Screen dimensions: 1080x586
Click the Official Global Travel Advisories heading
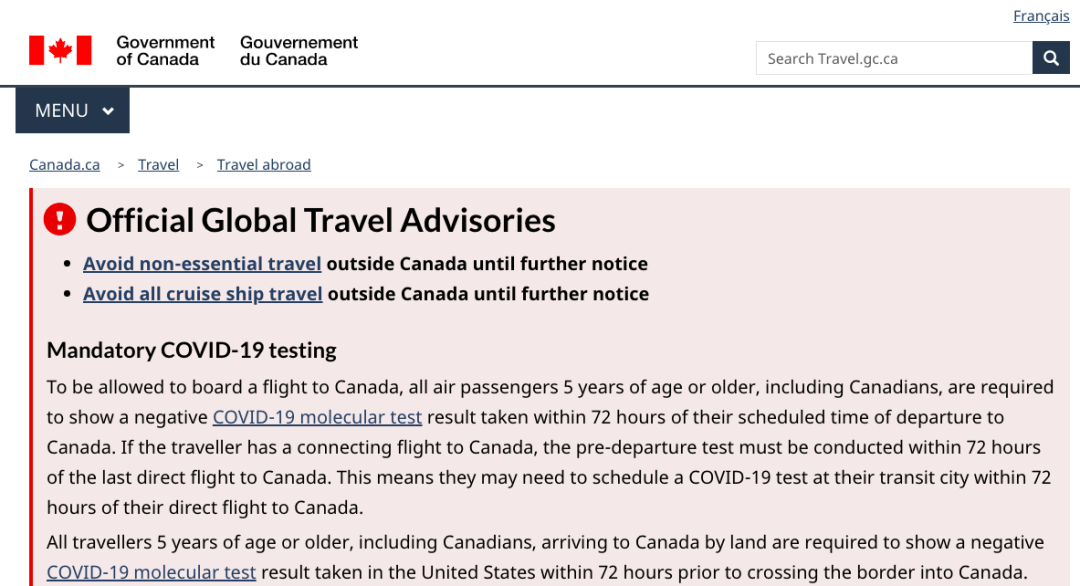point(320,220)
